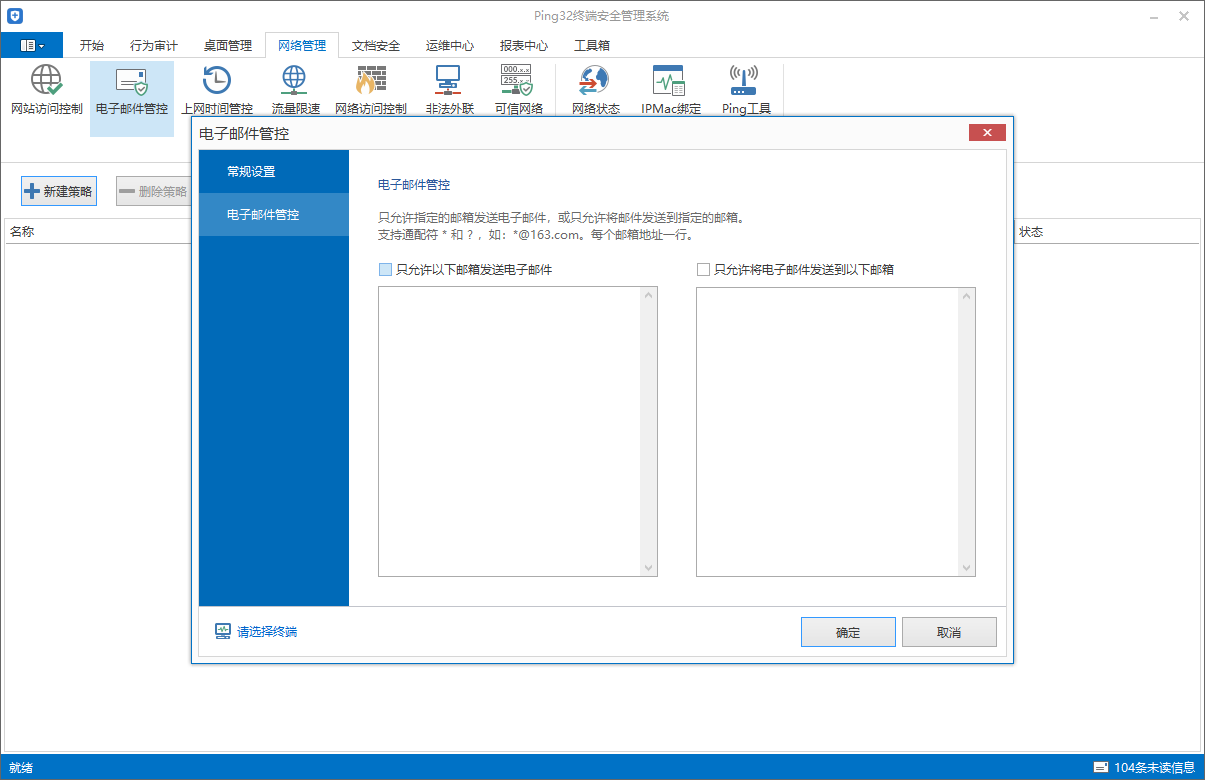
Task: Click 删除策略 button
Action: click(153, 191)
